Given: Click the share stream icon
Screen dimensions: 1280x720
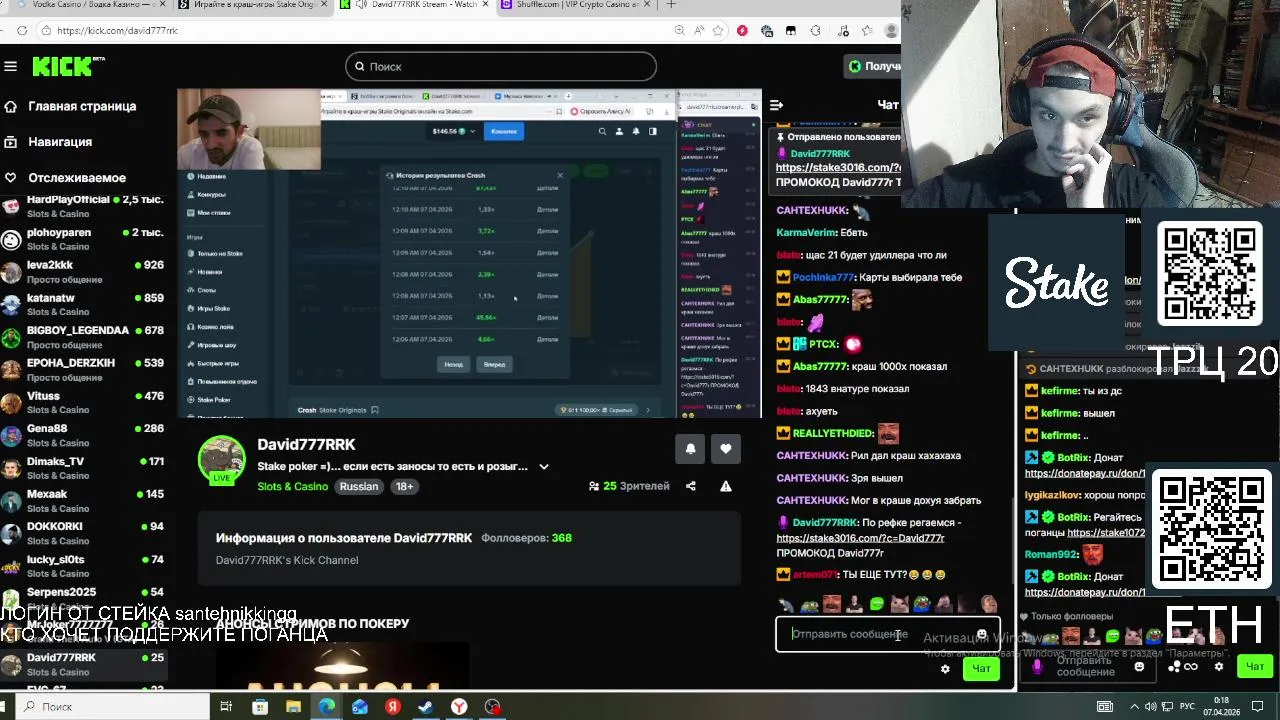Looking at the screenshot, I should tap(690, 487).
